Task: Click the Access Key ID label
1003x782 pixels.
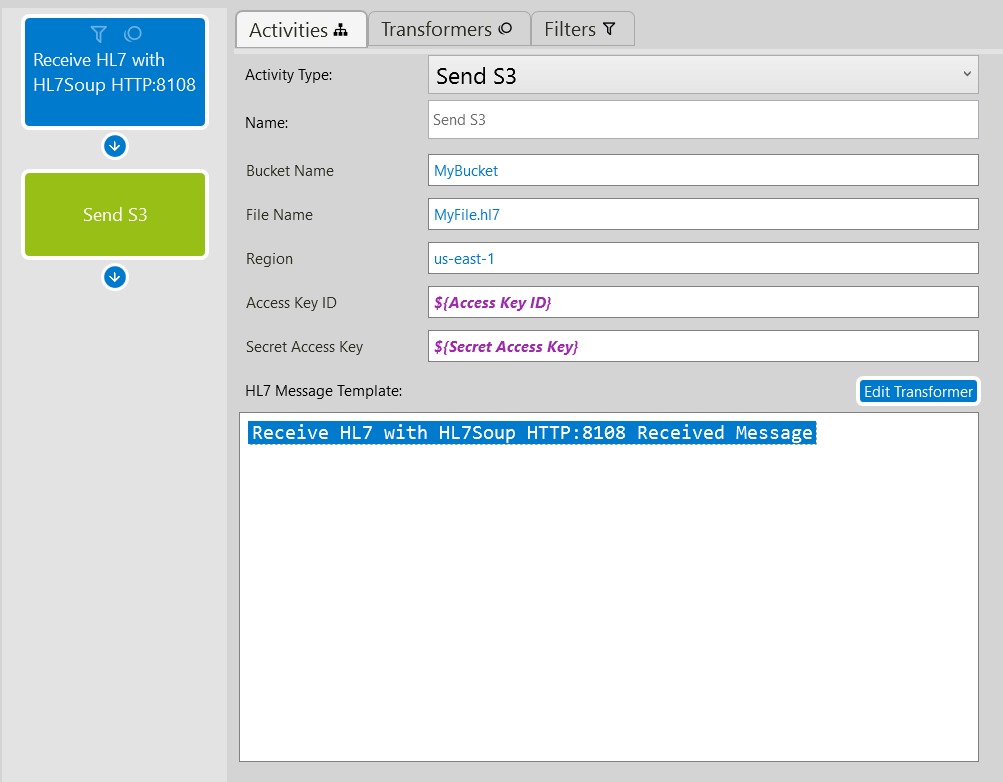Action: [291, 302]
